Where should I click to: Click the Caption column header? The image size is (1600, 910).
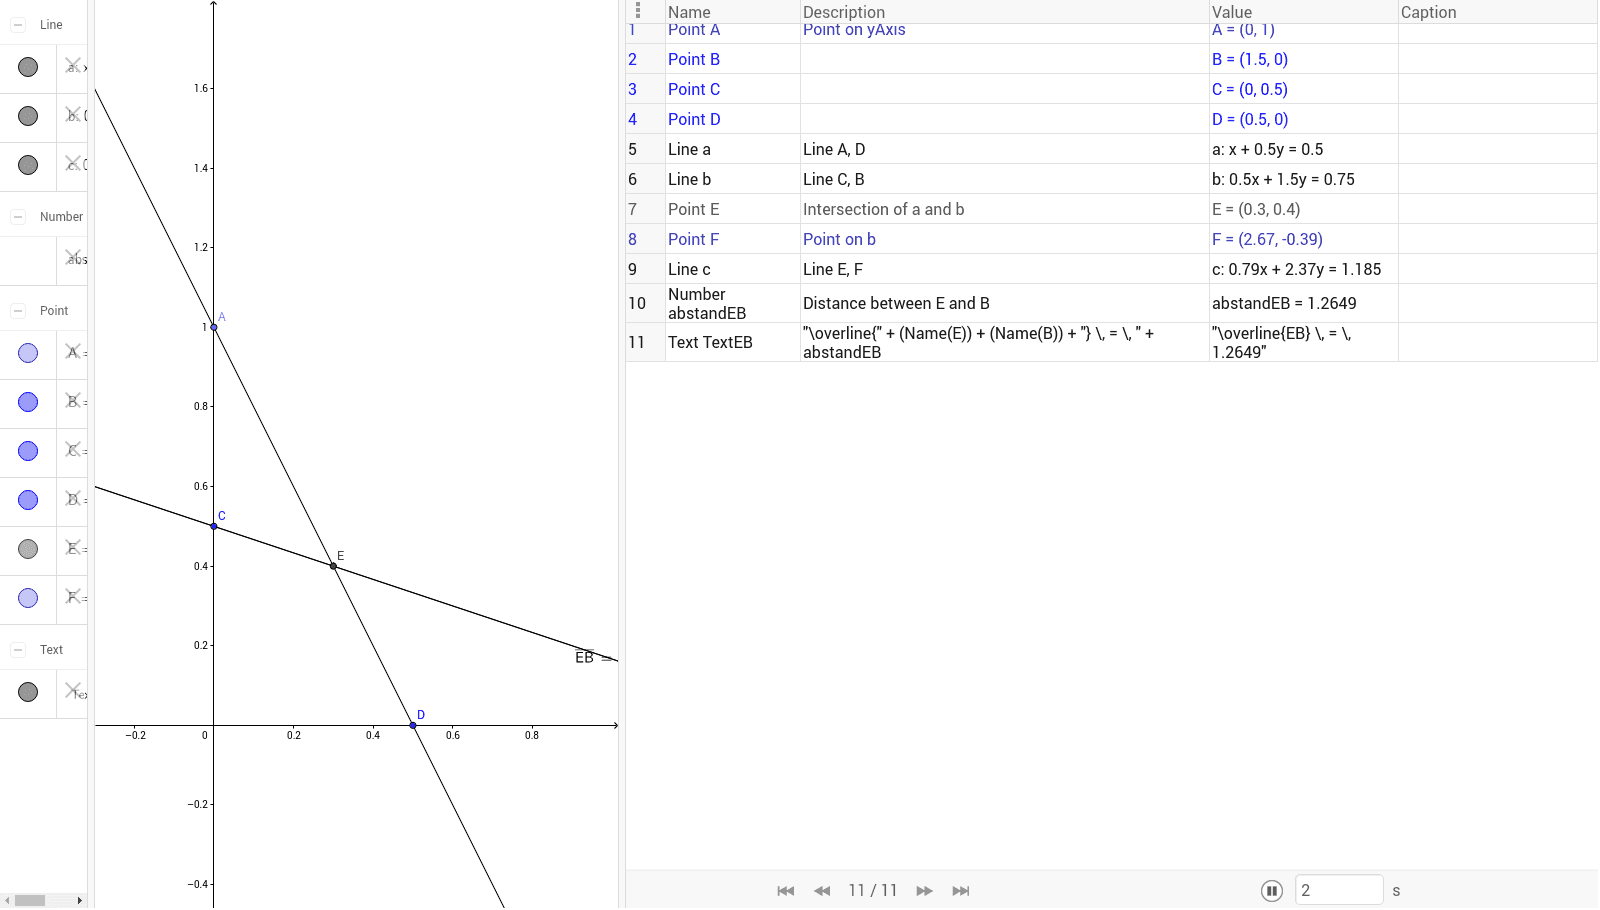tap(1428, 12)
